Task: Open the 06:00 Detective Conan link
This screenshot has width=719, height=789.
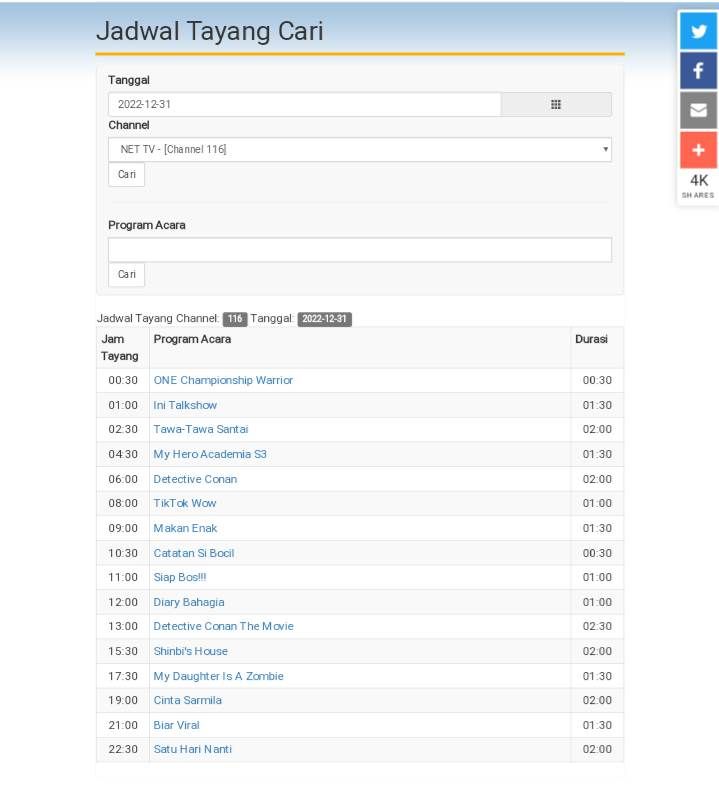Action: (x=195, y=479)
